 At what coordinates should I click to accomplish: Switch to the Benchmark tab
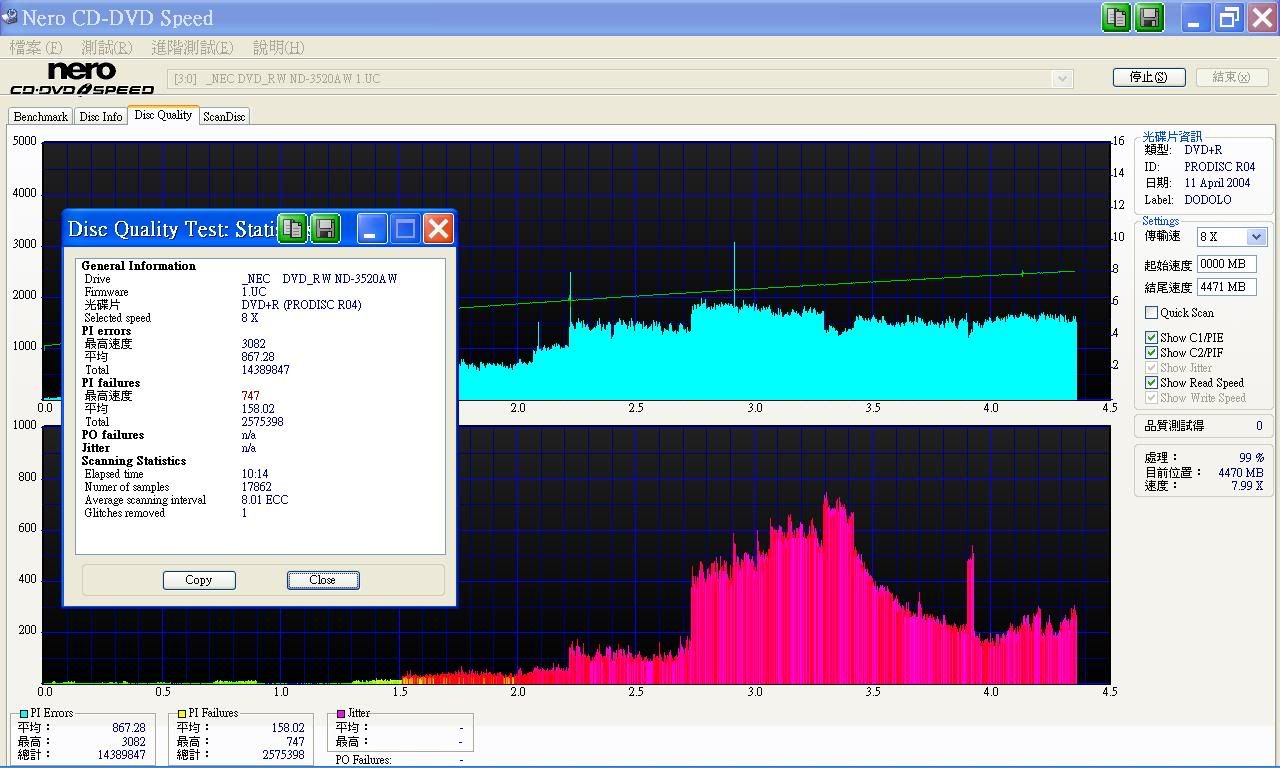[40, 117]
